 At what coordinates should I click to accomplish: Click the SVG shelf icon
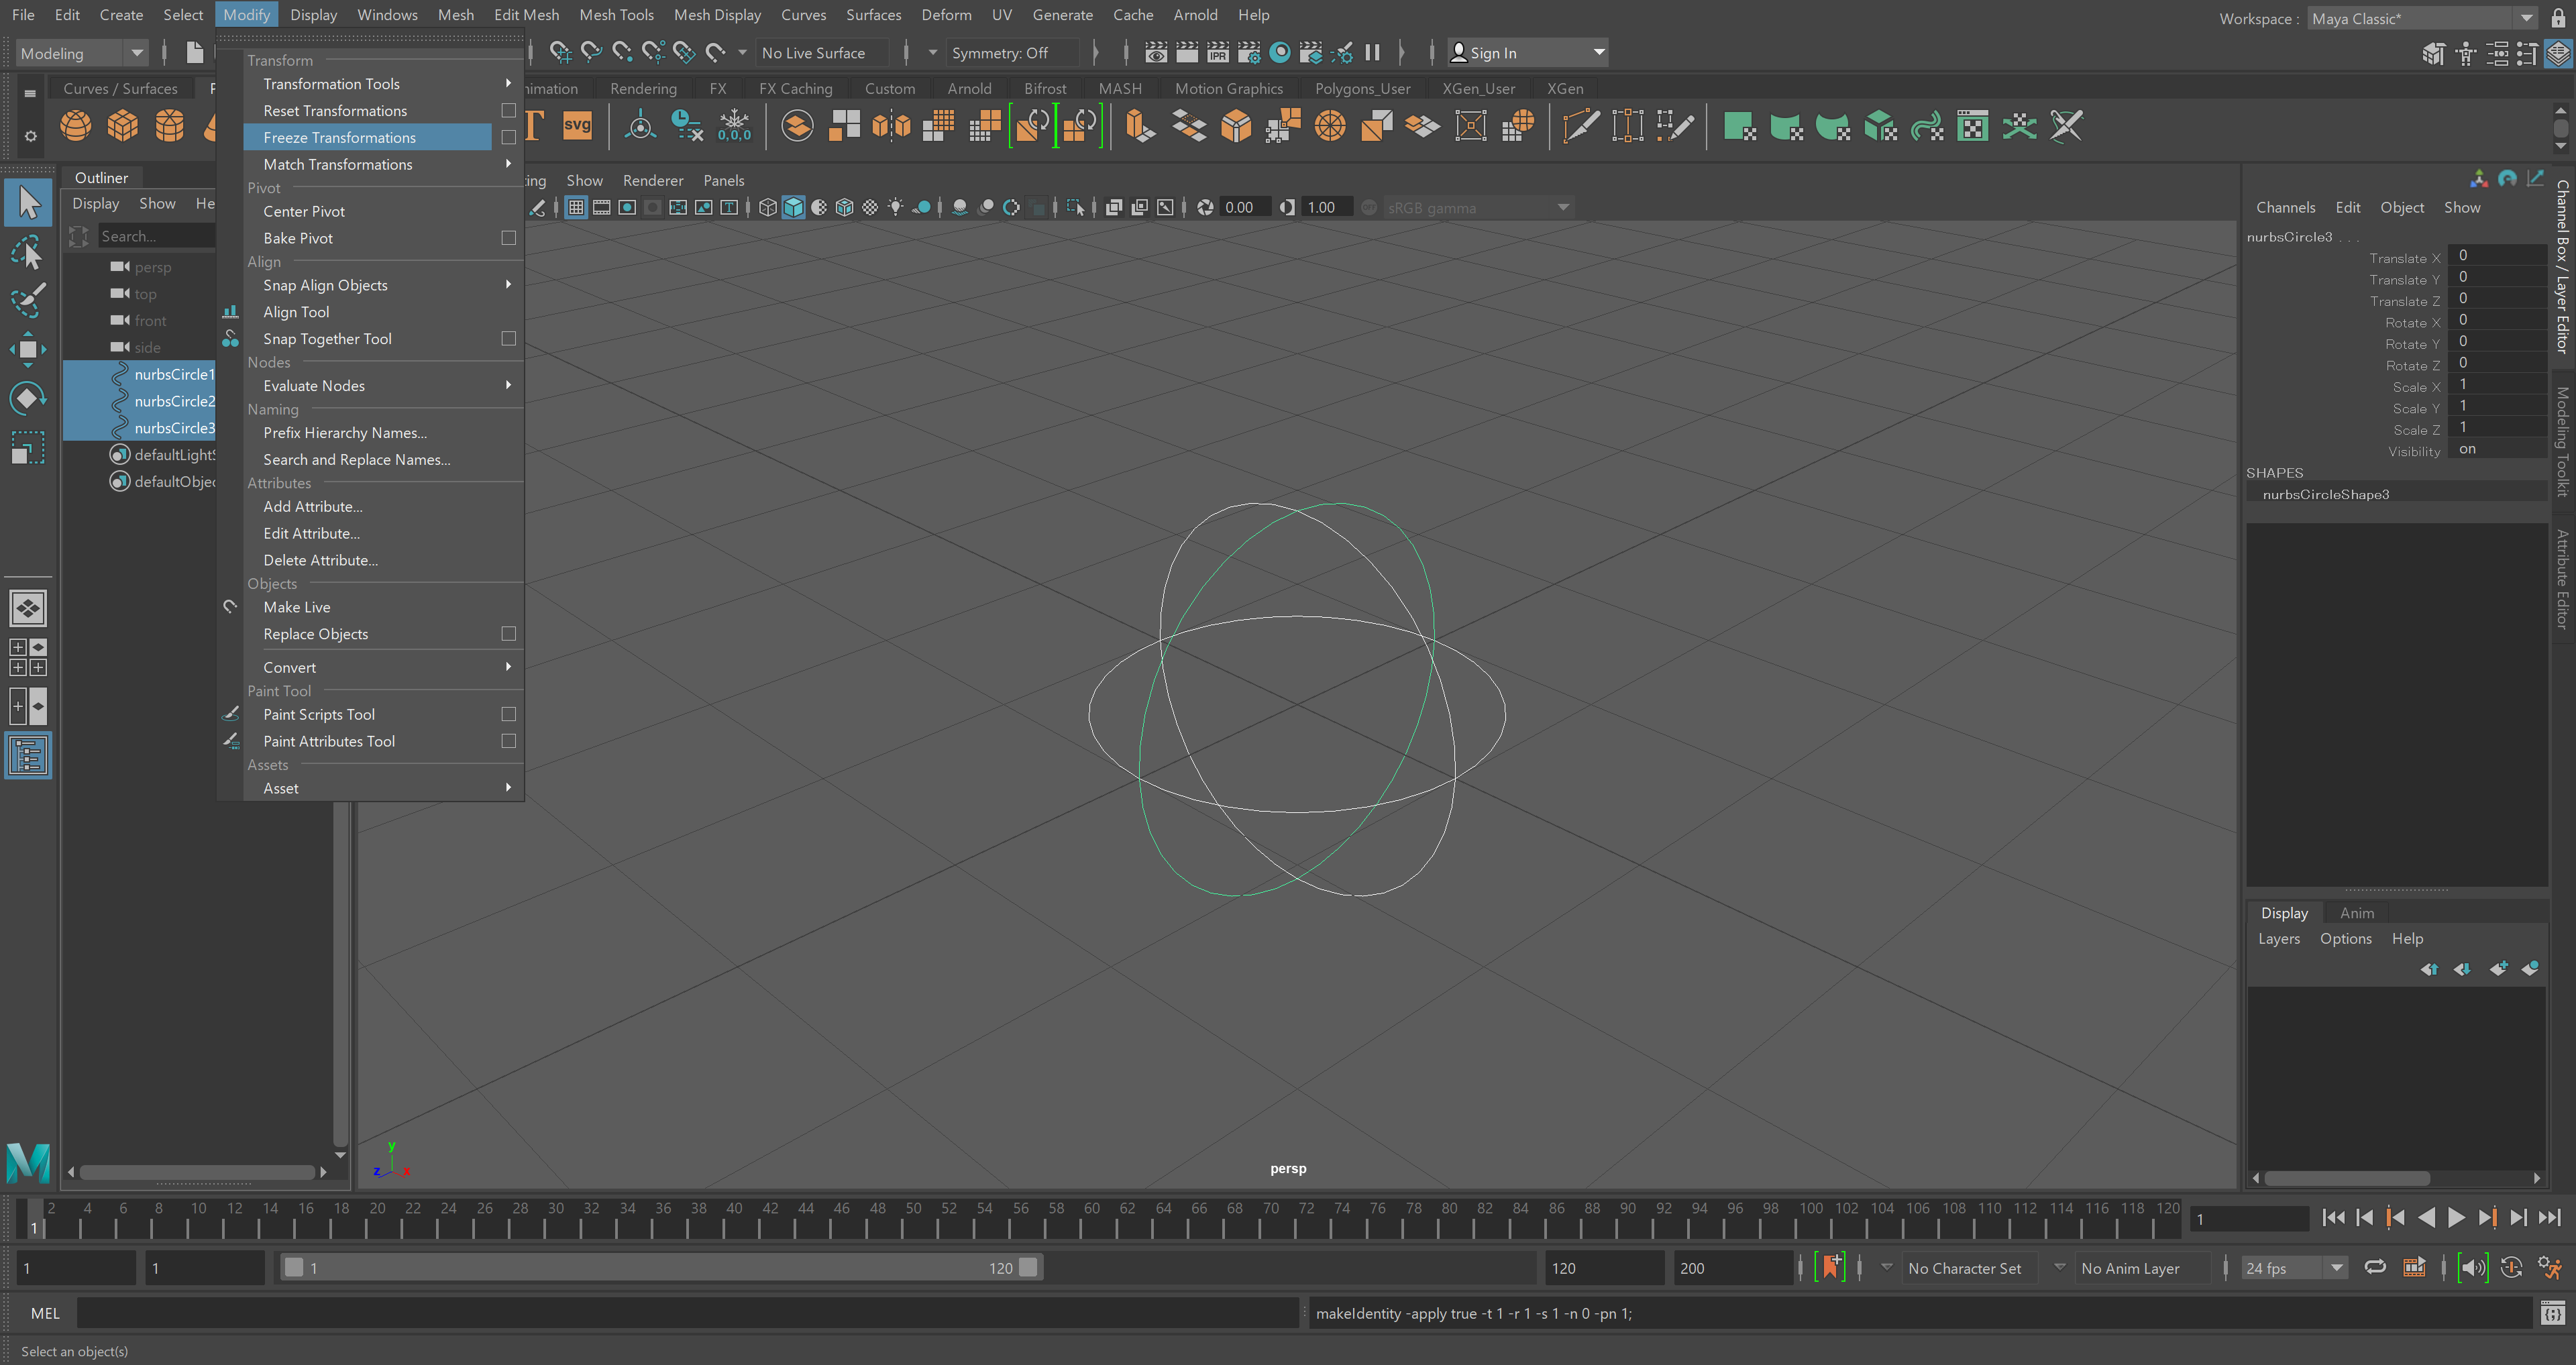pyautogui.click(x=577, y=126)
